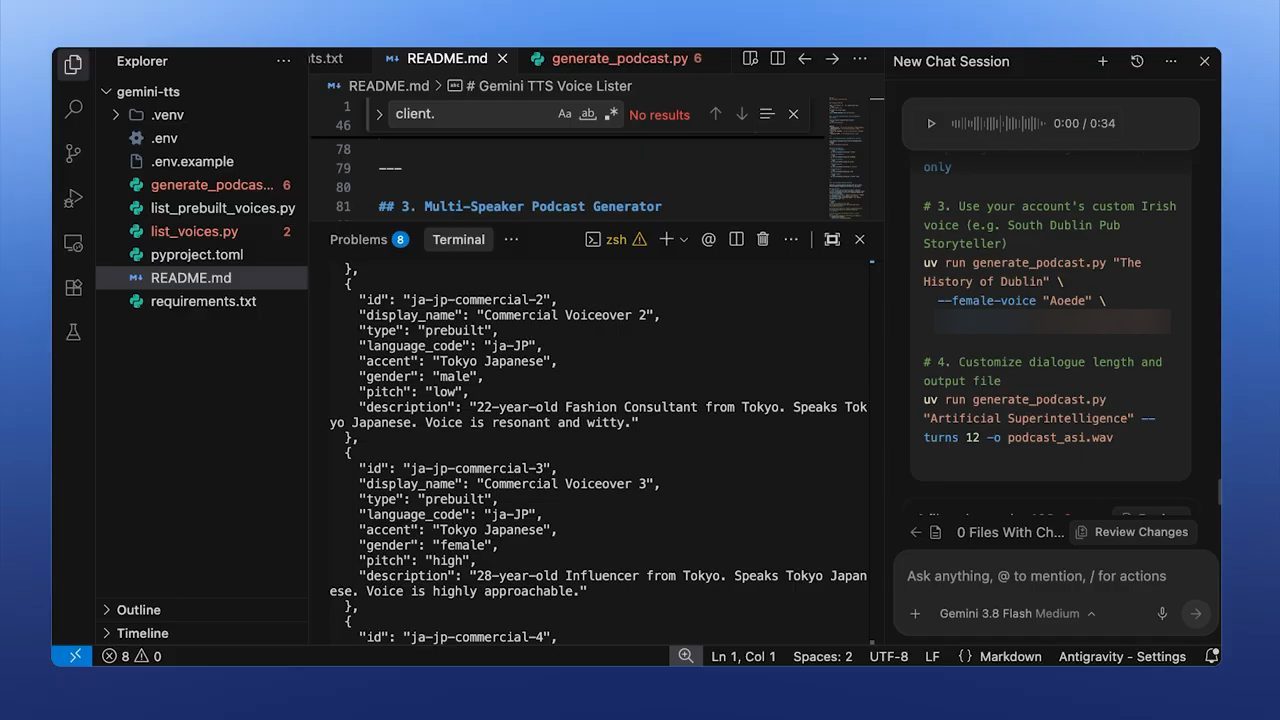
Task: Delete the terminal with the trash icon
Action: (x=763, y=239)
